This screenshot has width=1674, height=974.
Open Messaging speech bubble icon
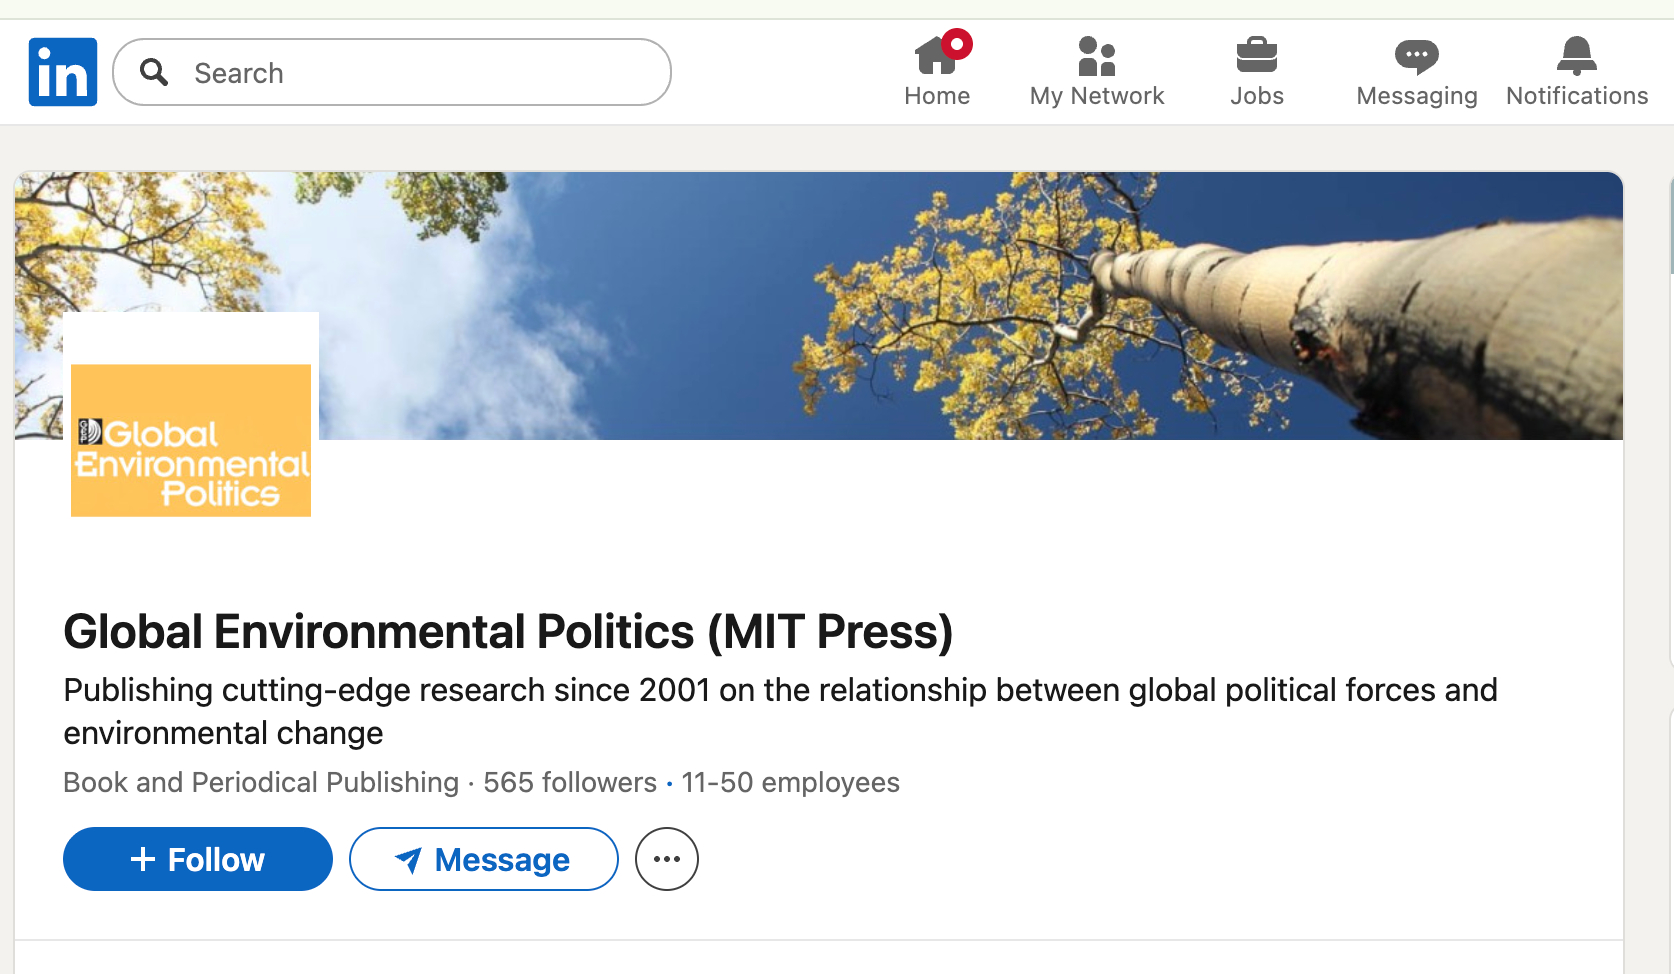pos(1416,57)
